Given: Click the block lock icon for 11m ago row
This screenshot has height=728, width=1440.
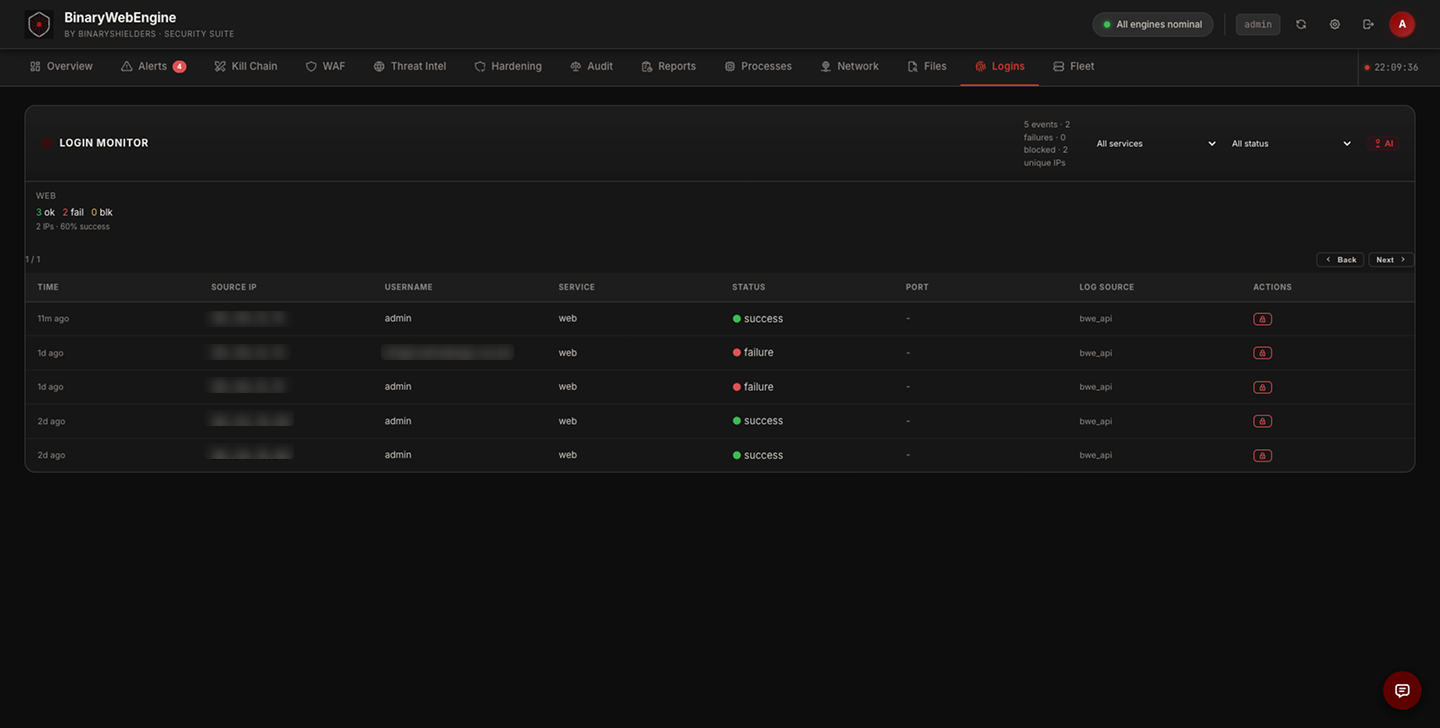Looking at the screenshot, I should (1262, 319).
